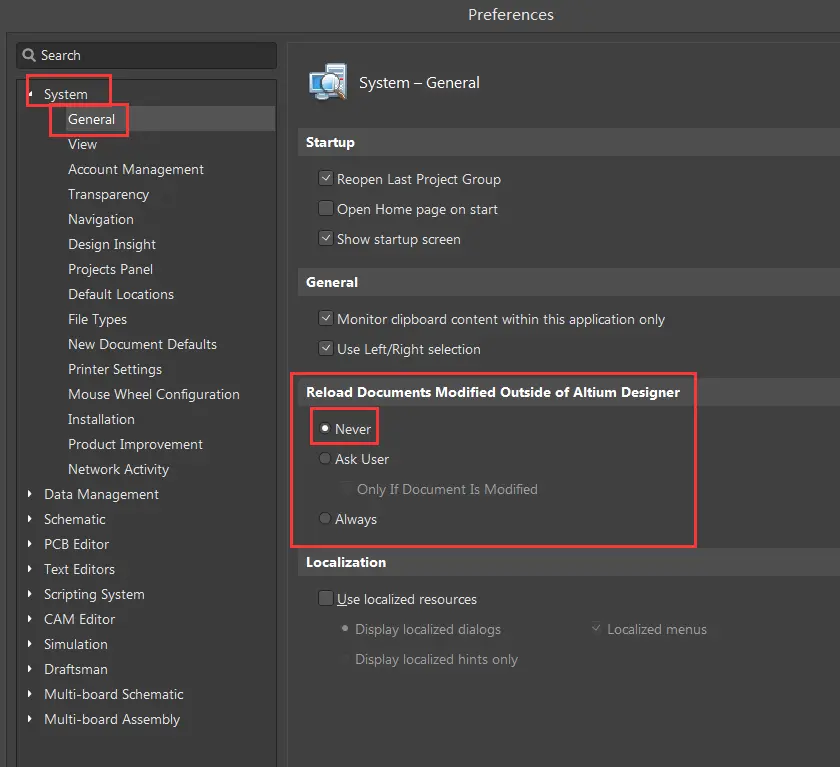Open the File Types page

98,319
